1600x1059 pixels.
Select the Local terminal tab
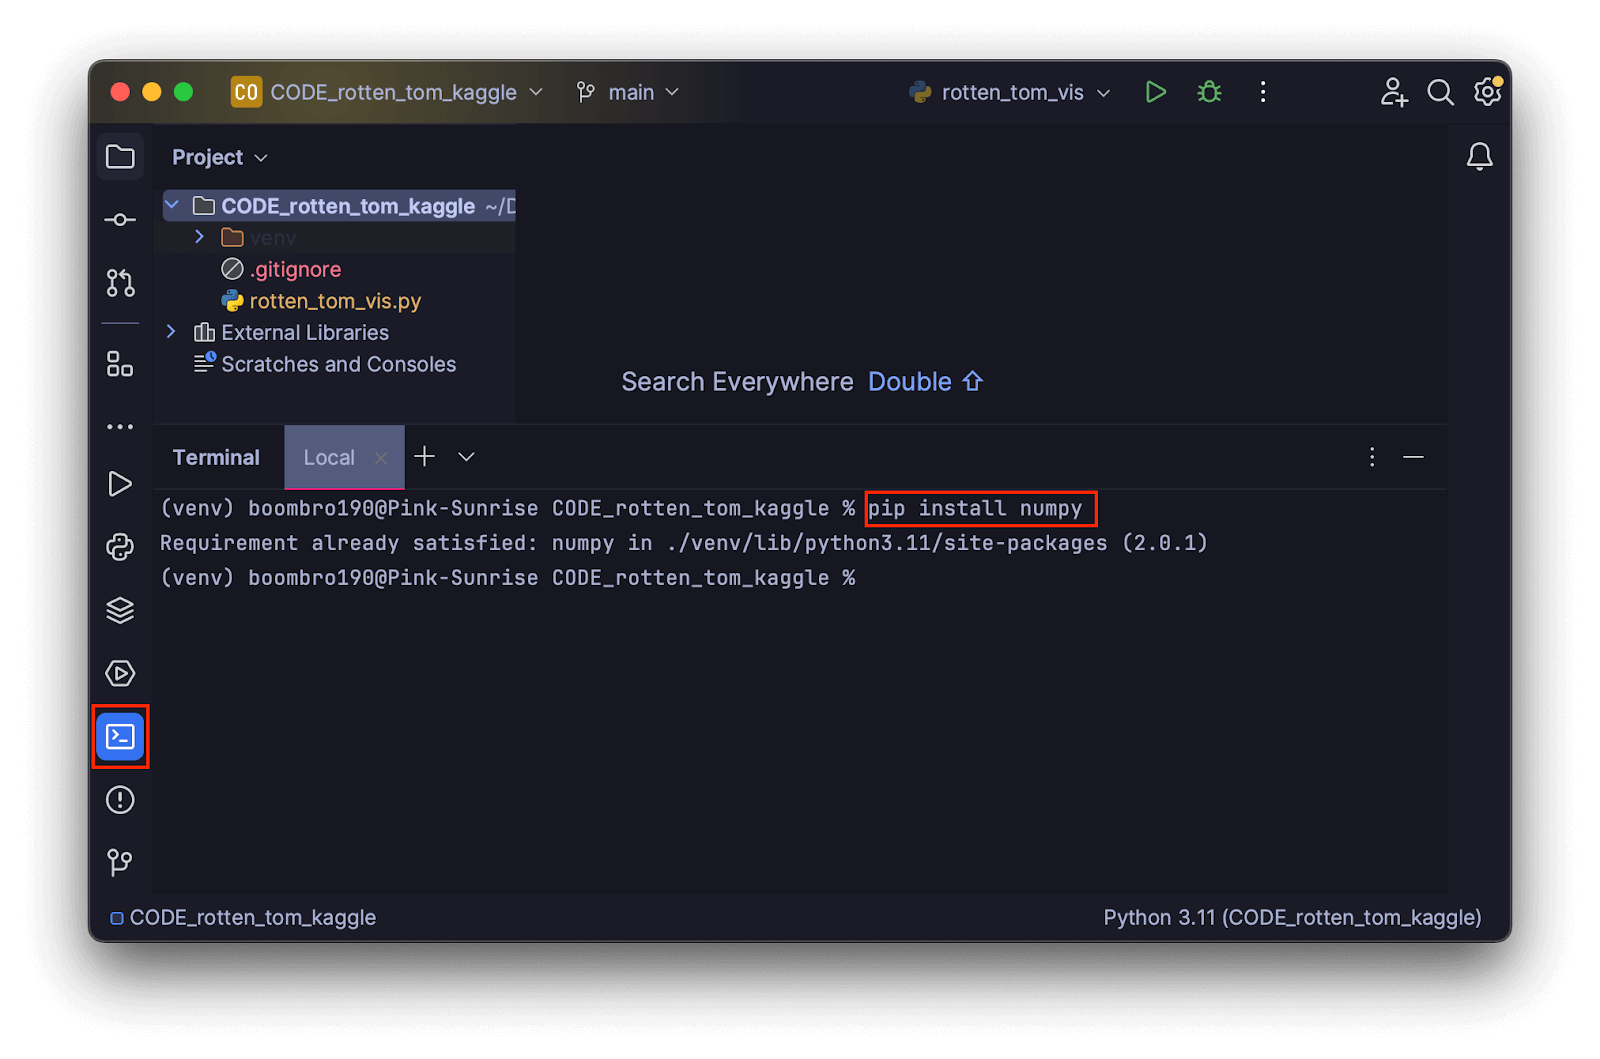(x=329, y=458)
